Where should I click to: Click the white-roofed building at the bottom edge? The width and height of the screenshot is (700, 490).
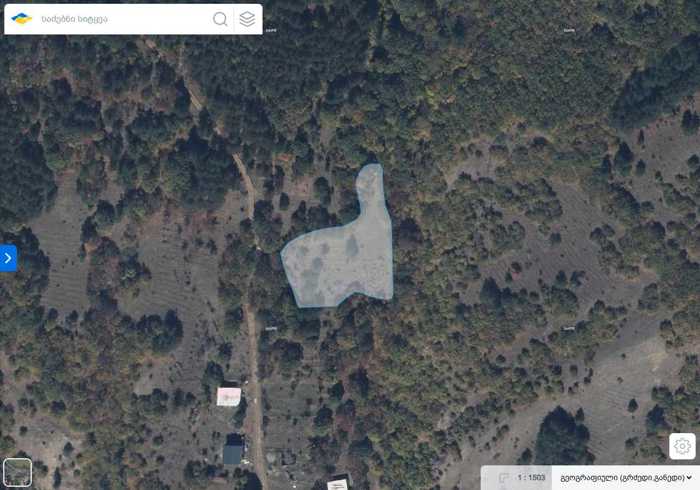338,484
